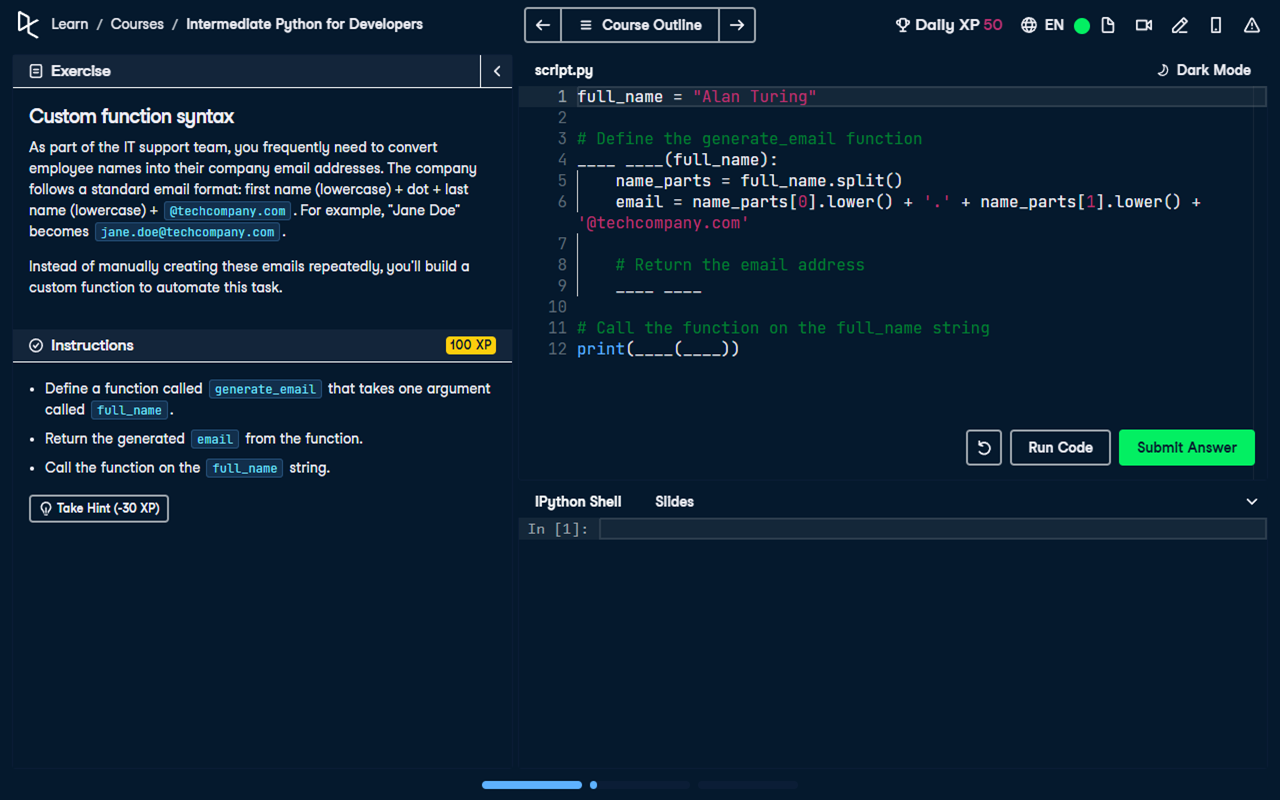The image size is (1280, 800).
Task: Click the jane.doe@techcompany.com code tag
Action: [188, 232]
